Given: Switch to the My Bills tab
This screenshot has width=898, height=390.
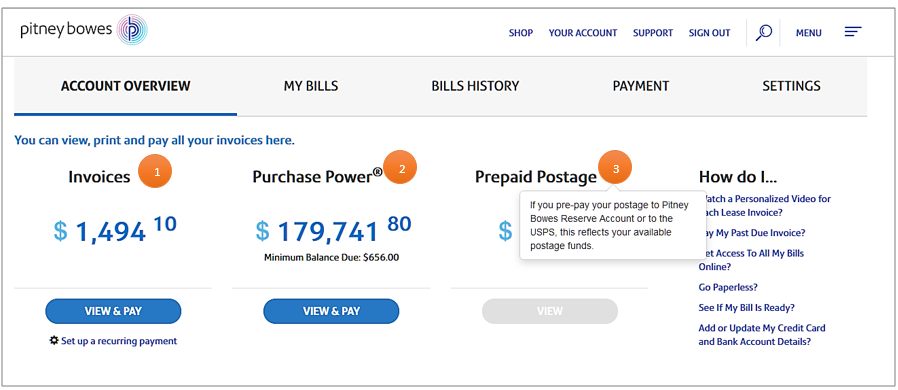Looking at the screenshot, I should 311,86.
